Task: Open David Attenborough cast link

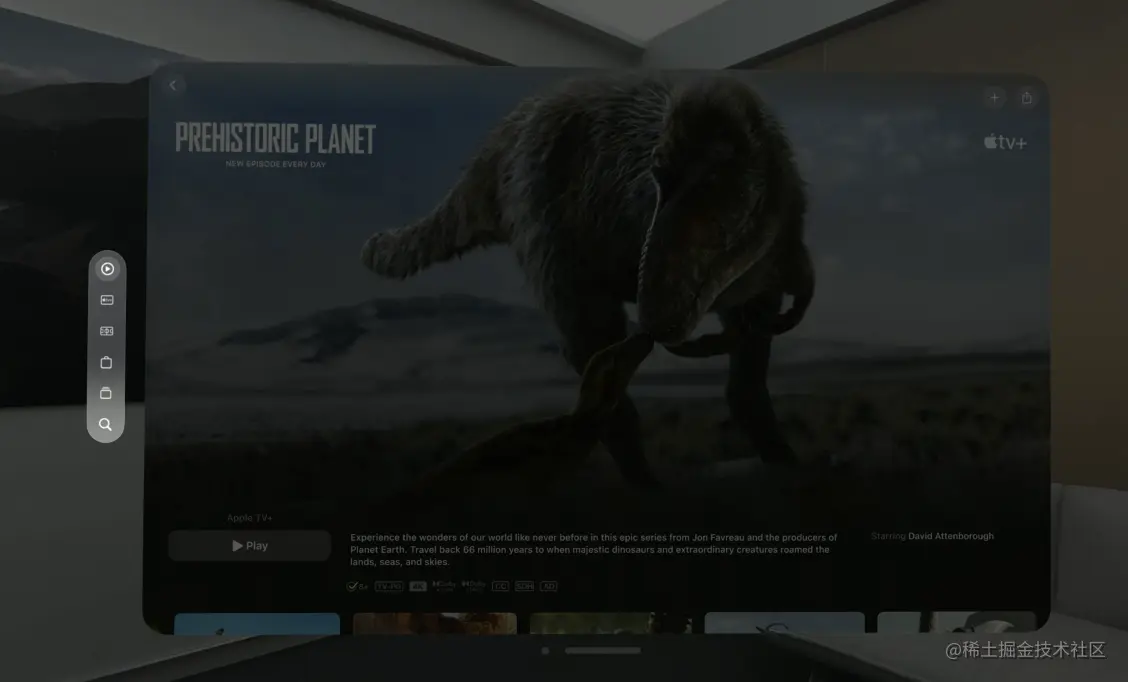Action: [950, 536]
